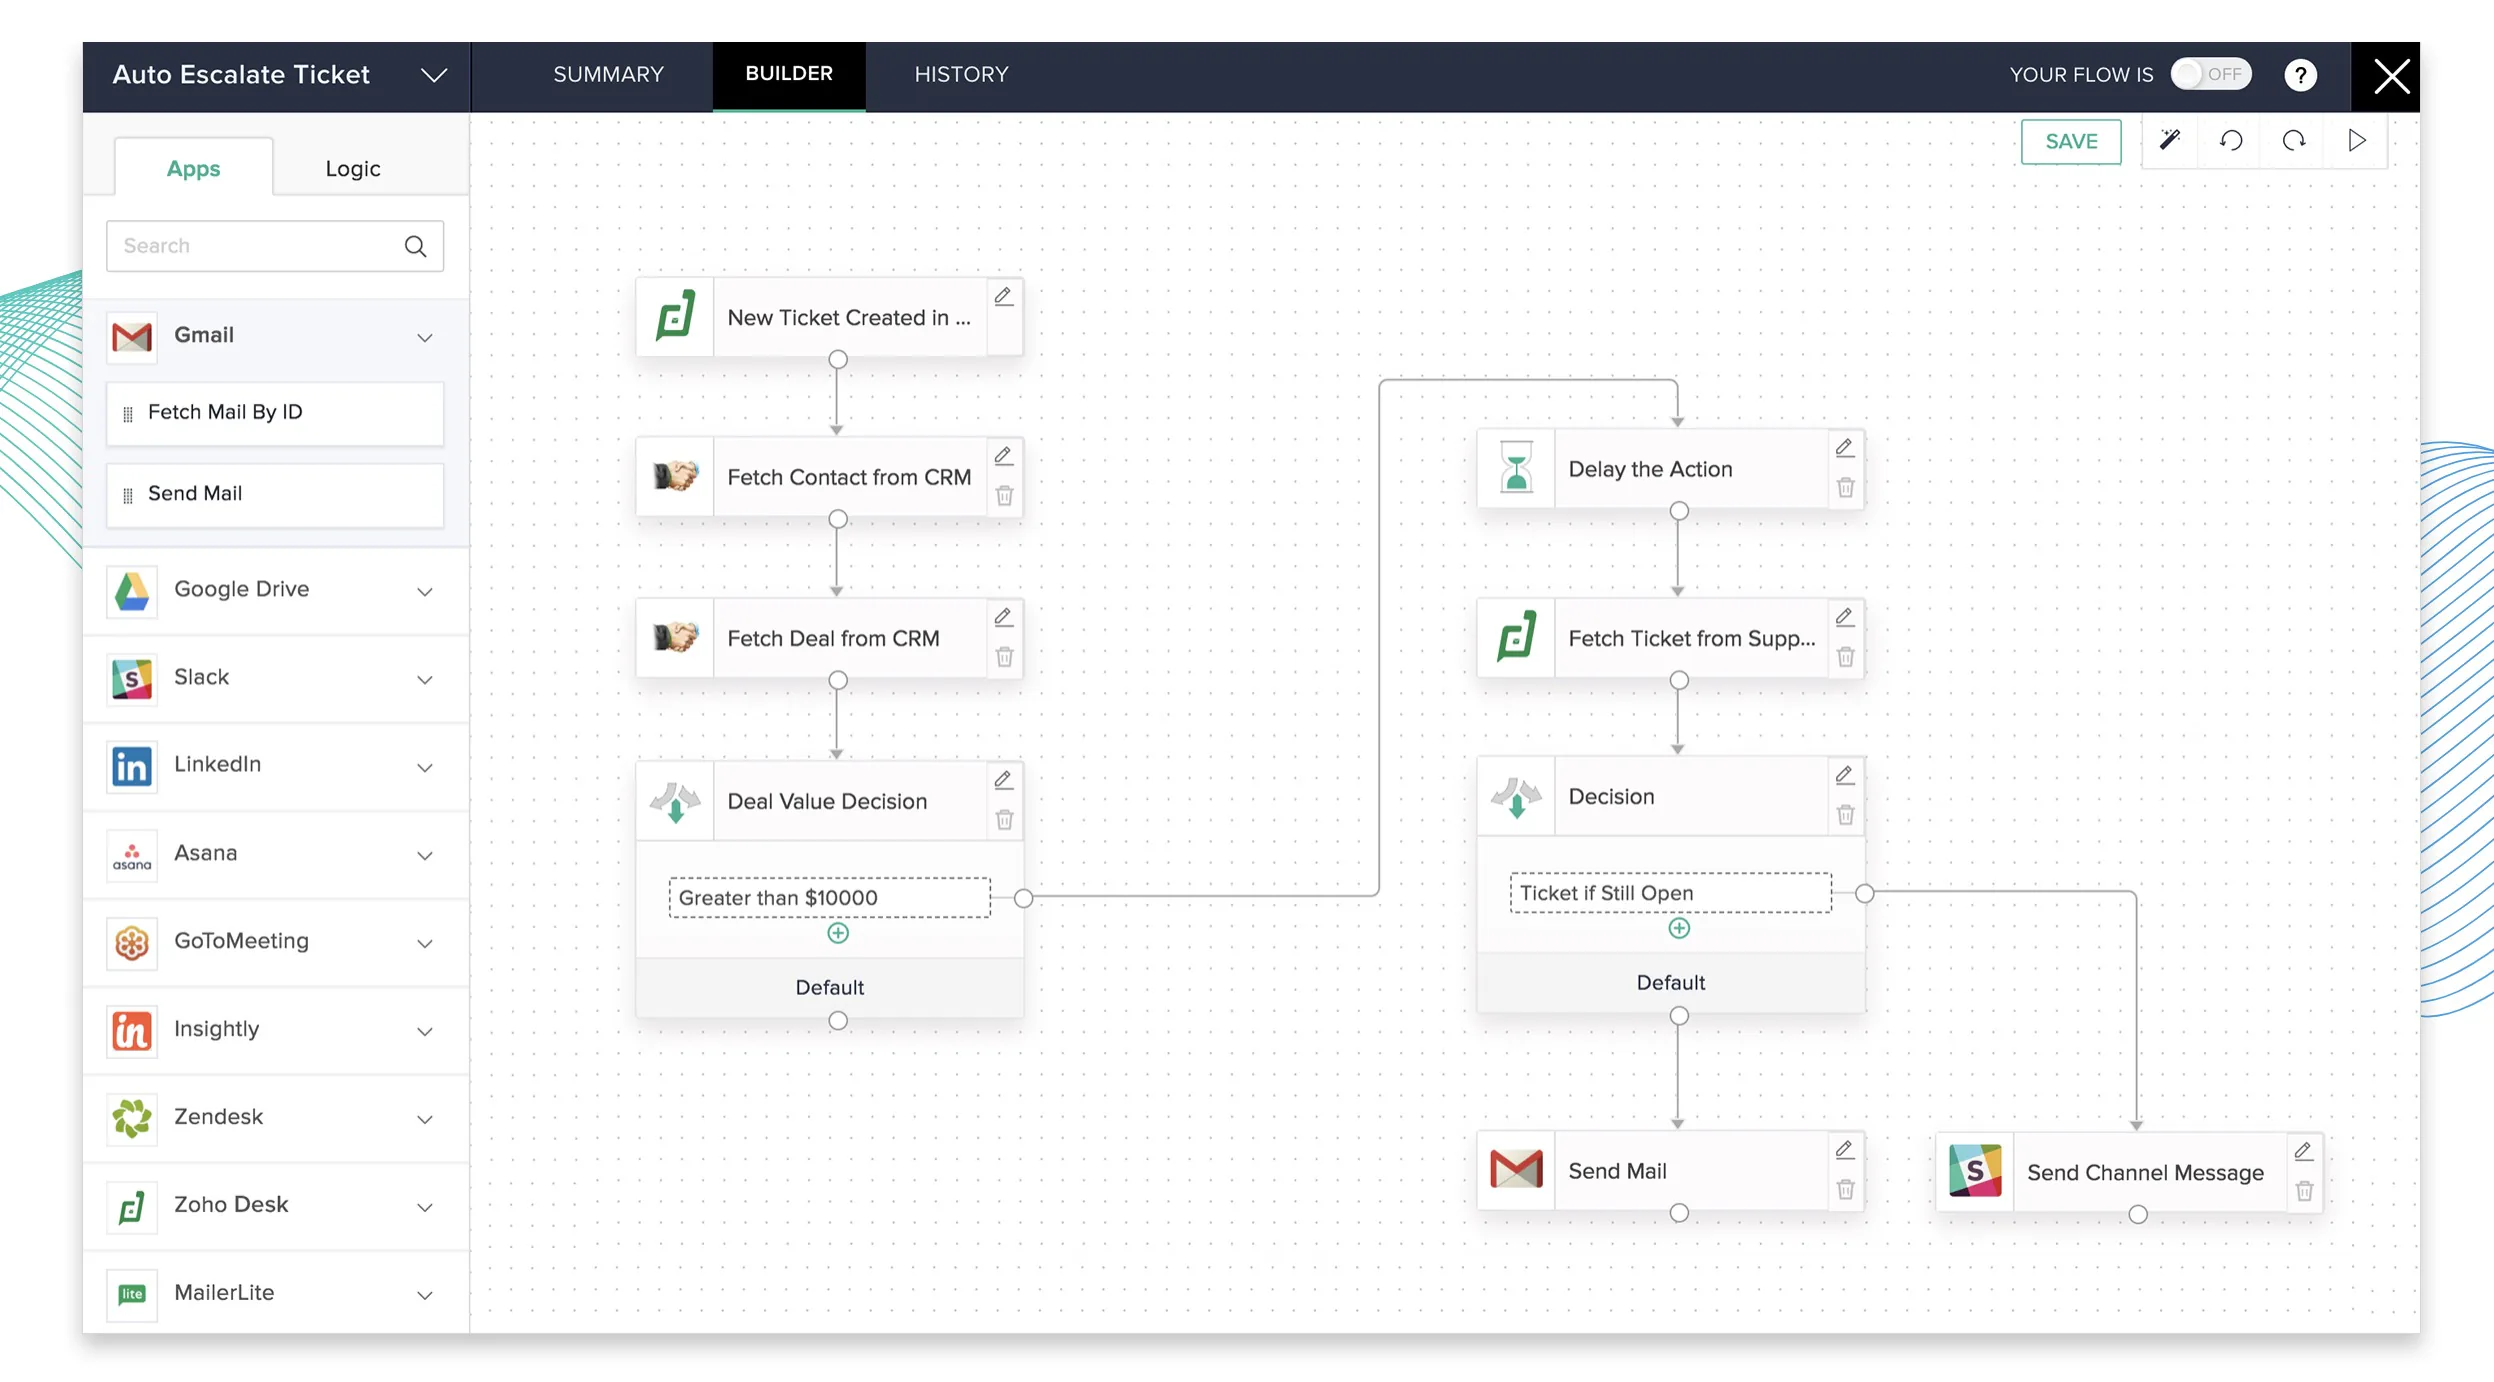The width and height of the screenshot is (2494, 1382).
Task: Click the search magnifier icon
Action: point(415,246)
